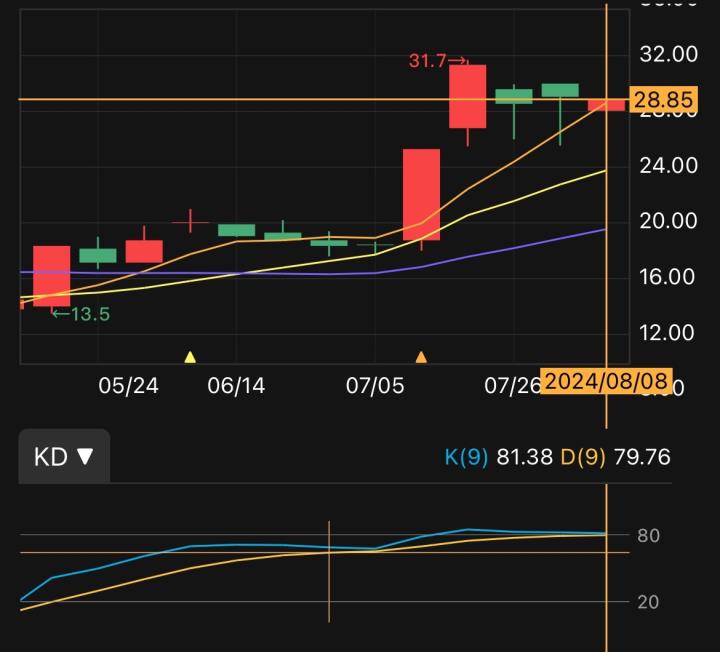The width and height of the screenshot is (720, 652).
Task: Tap the 13.5 low price label
Action: tap(81, 314)
